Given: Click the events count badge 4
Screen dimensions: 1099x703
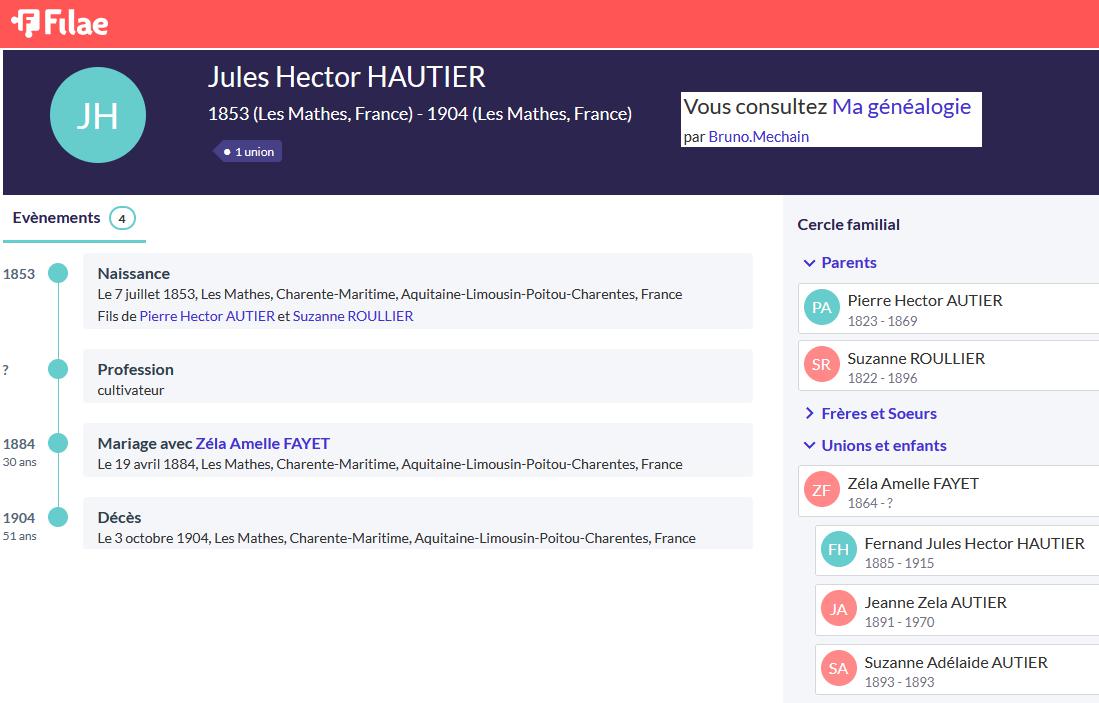Looking at the screenshot, I should (x=122, y=219).
